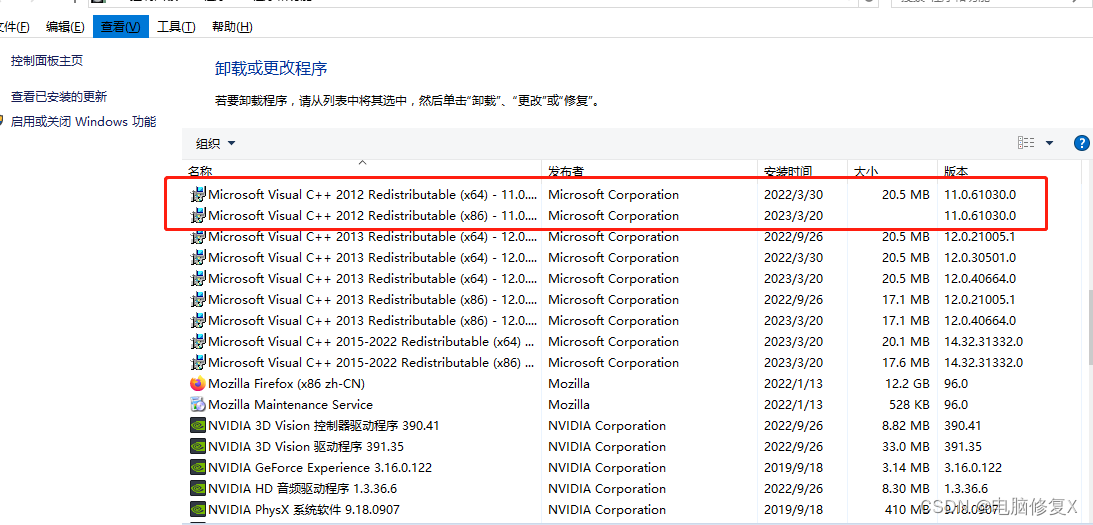Select Visual C++ 2015-2022 Redistributable (x86) name
The width and height of the screenshot is (1093, 525).
(372, 363)
